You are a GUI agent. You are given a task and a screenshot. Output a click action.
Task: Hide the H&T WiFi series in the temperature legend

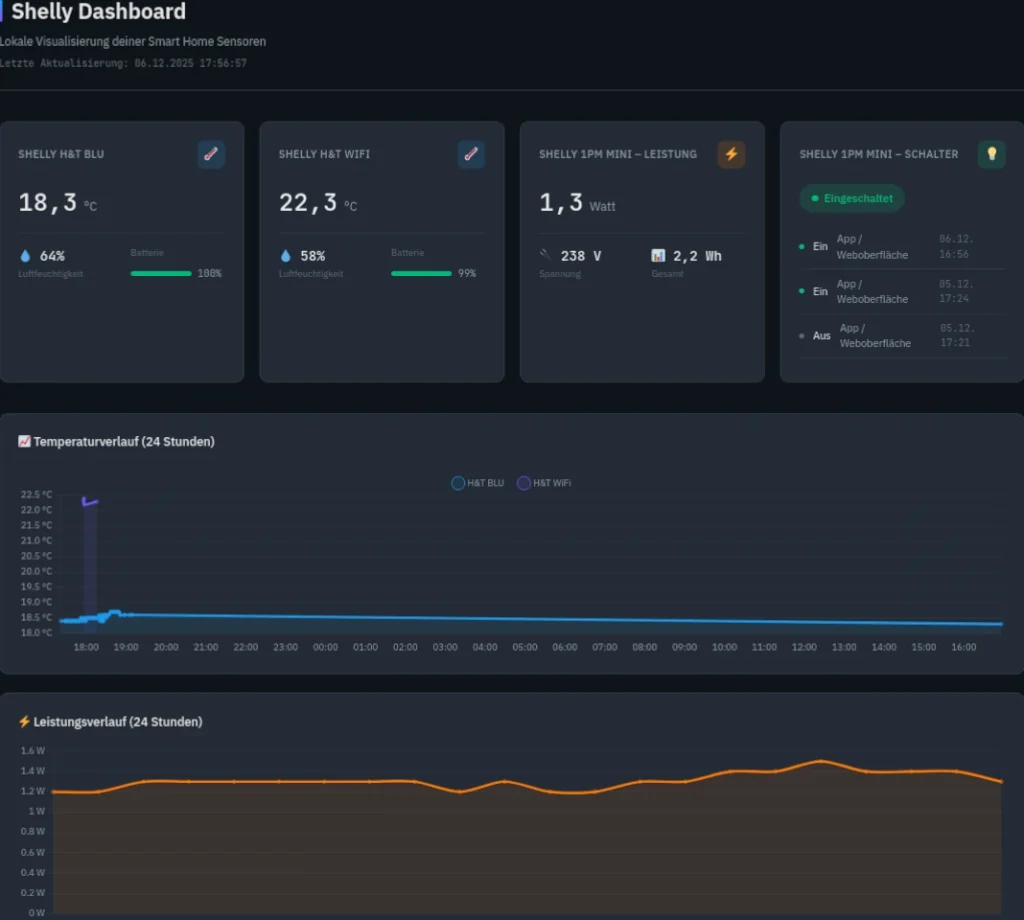pos(543,483)
